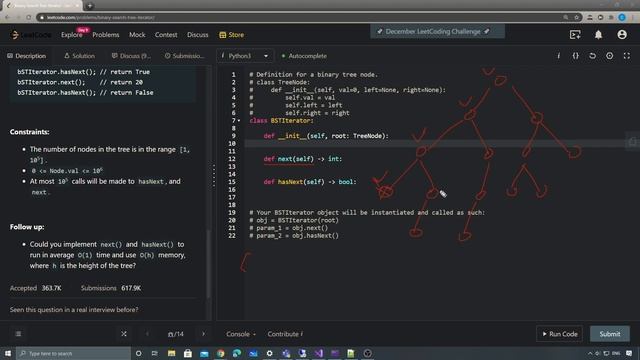Open editor settings icon
Screen dimensions: 640x360
[609, 56]
